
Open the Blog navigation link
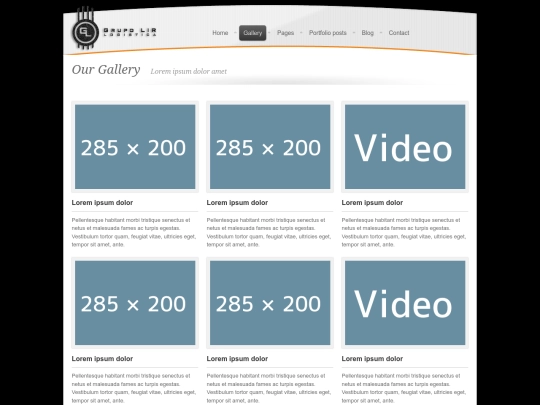tap(367, 33)
